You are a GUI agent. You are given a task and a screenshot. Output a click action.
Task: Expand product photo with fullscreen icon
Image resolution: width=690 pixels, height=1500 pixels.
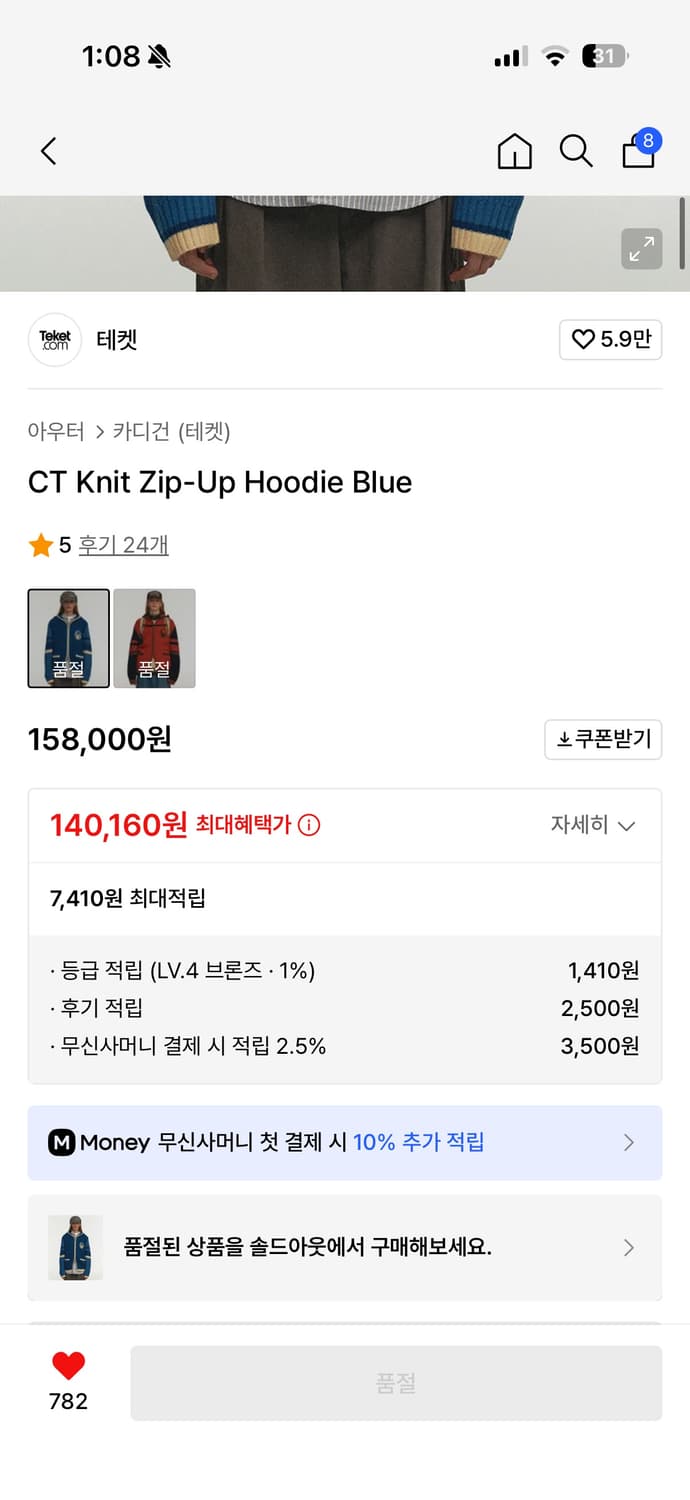pyautogui.click(x=641, y=249)
